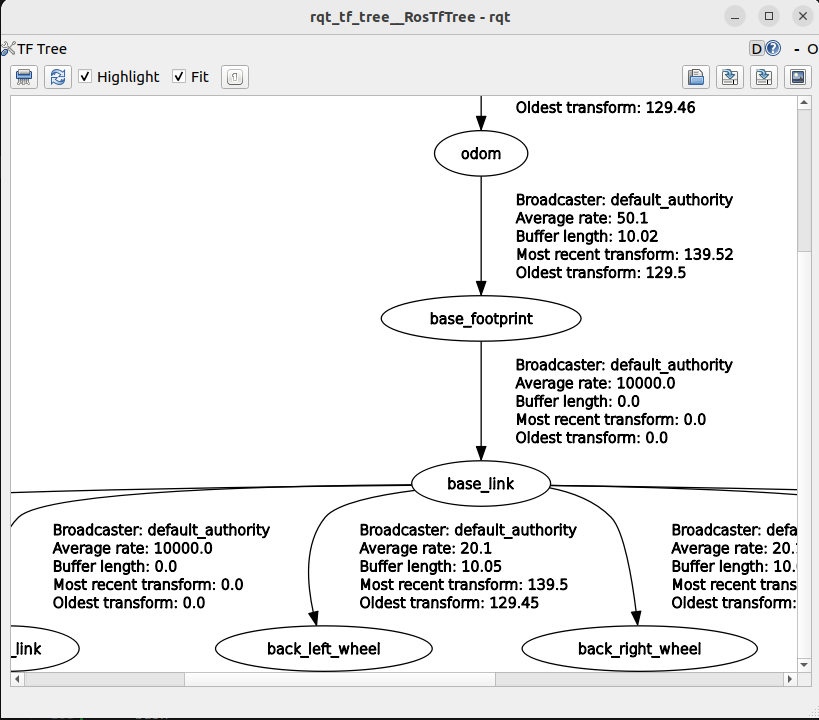Disable the Fit checkbox
The image size is (819, 720).
point(180,77)
